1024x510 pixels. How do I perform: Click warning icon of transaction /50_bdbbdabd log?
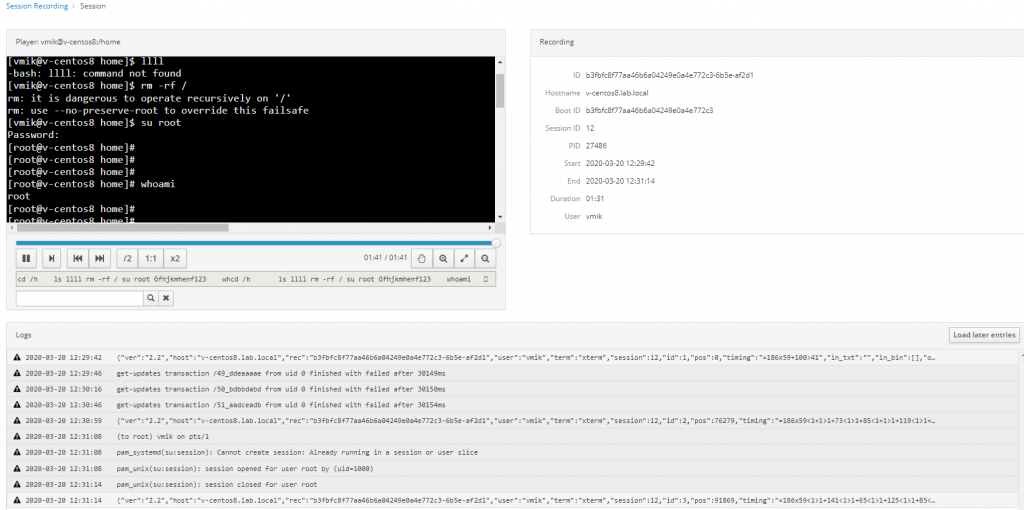point(17,389)
